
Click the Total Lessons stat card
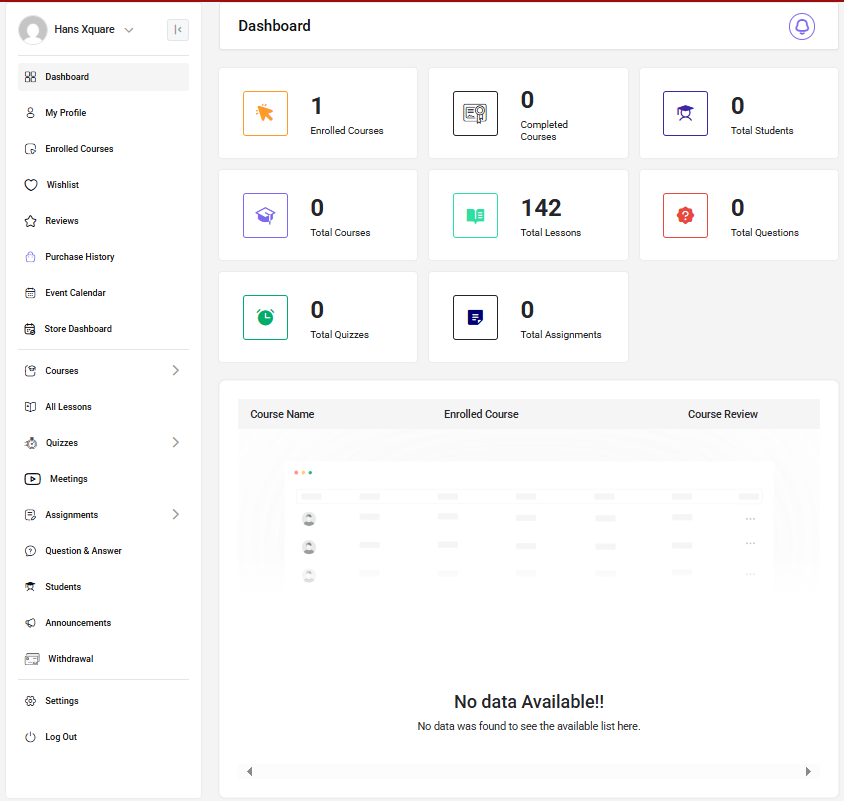pos(528,215)
